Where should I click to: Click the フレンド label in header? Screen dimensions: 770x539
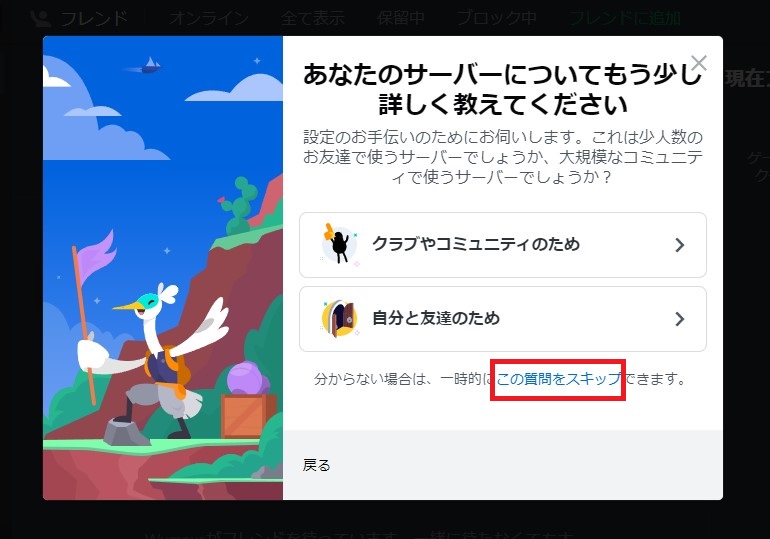[x=93, y=18]
